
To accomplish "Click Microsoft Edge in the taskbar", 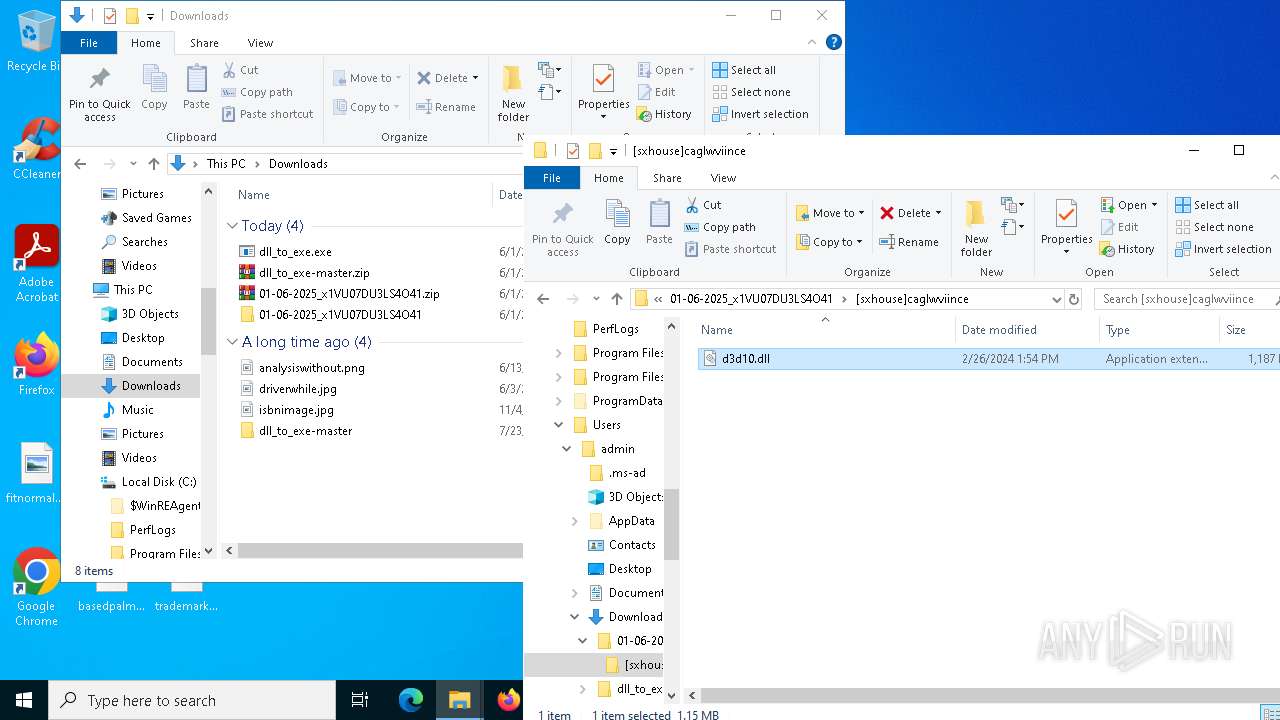I will 410,700.
